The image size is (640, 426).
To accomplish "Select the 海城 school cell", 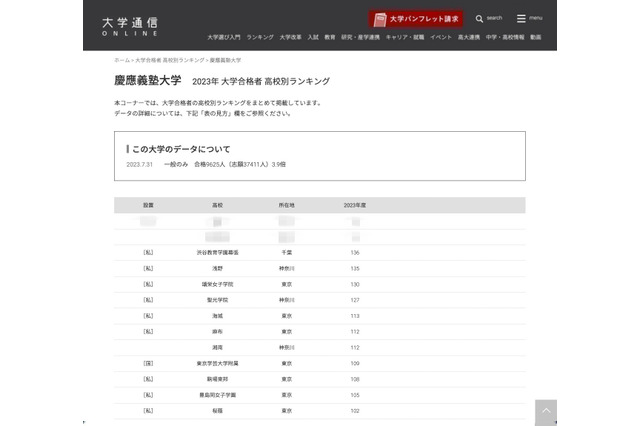I will coord(218,316).
